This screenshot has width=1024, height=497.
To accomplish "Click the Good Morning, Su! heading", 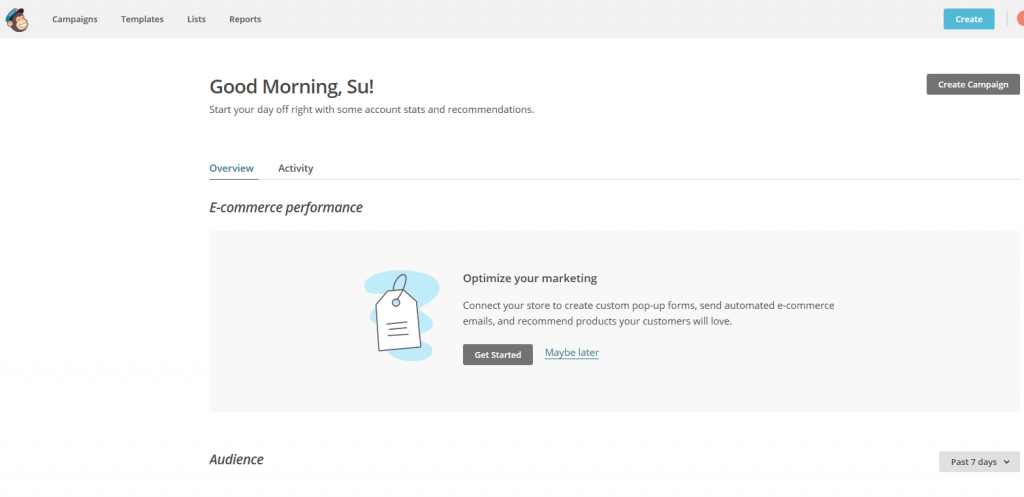I will (297, 86).
